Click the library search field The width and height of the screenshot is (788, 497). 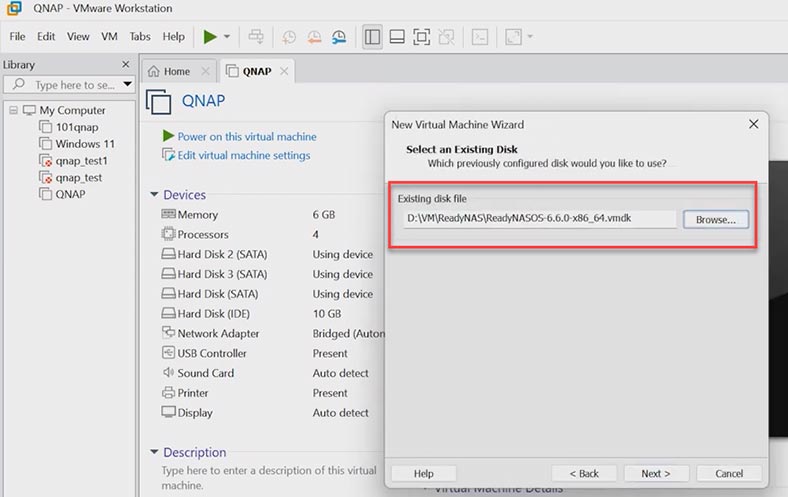tap(68, 85)
